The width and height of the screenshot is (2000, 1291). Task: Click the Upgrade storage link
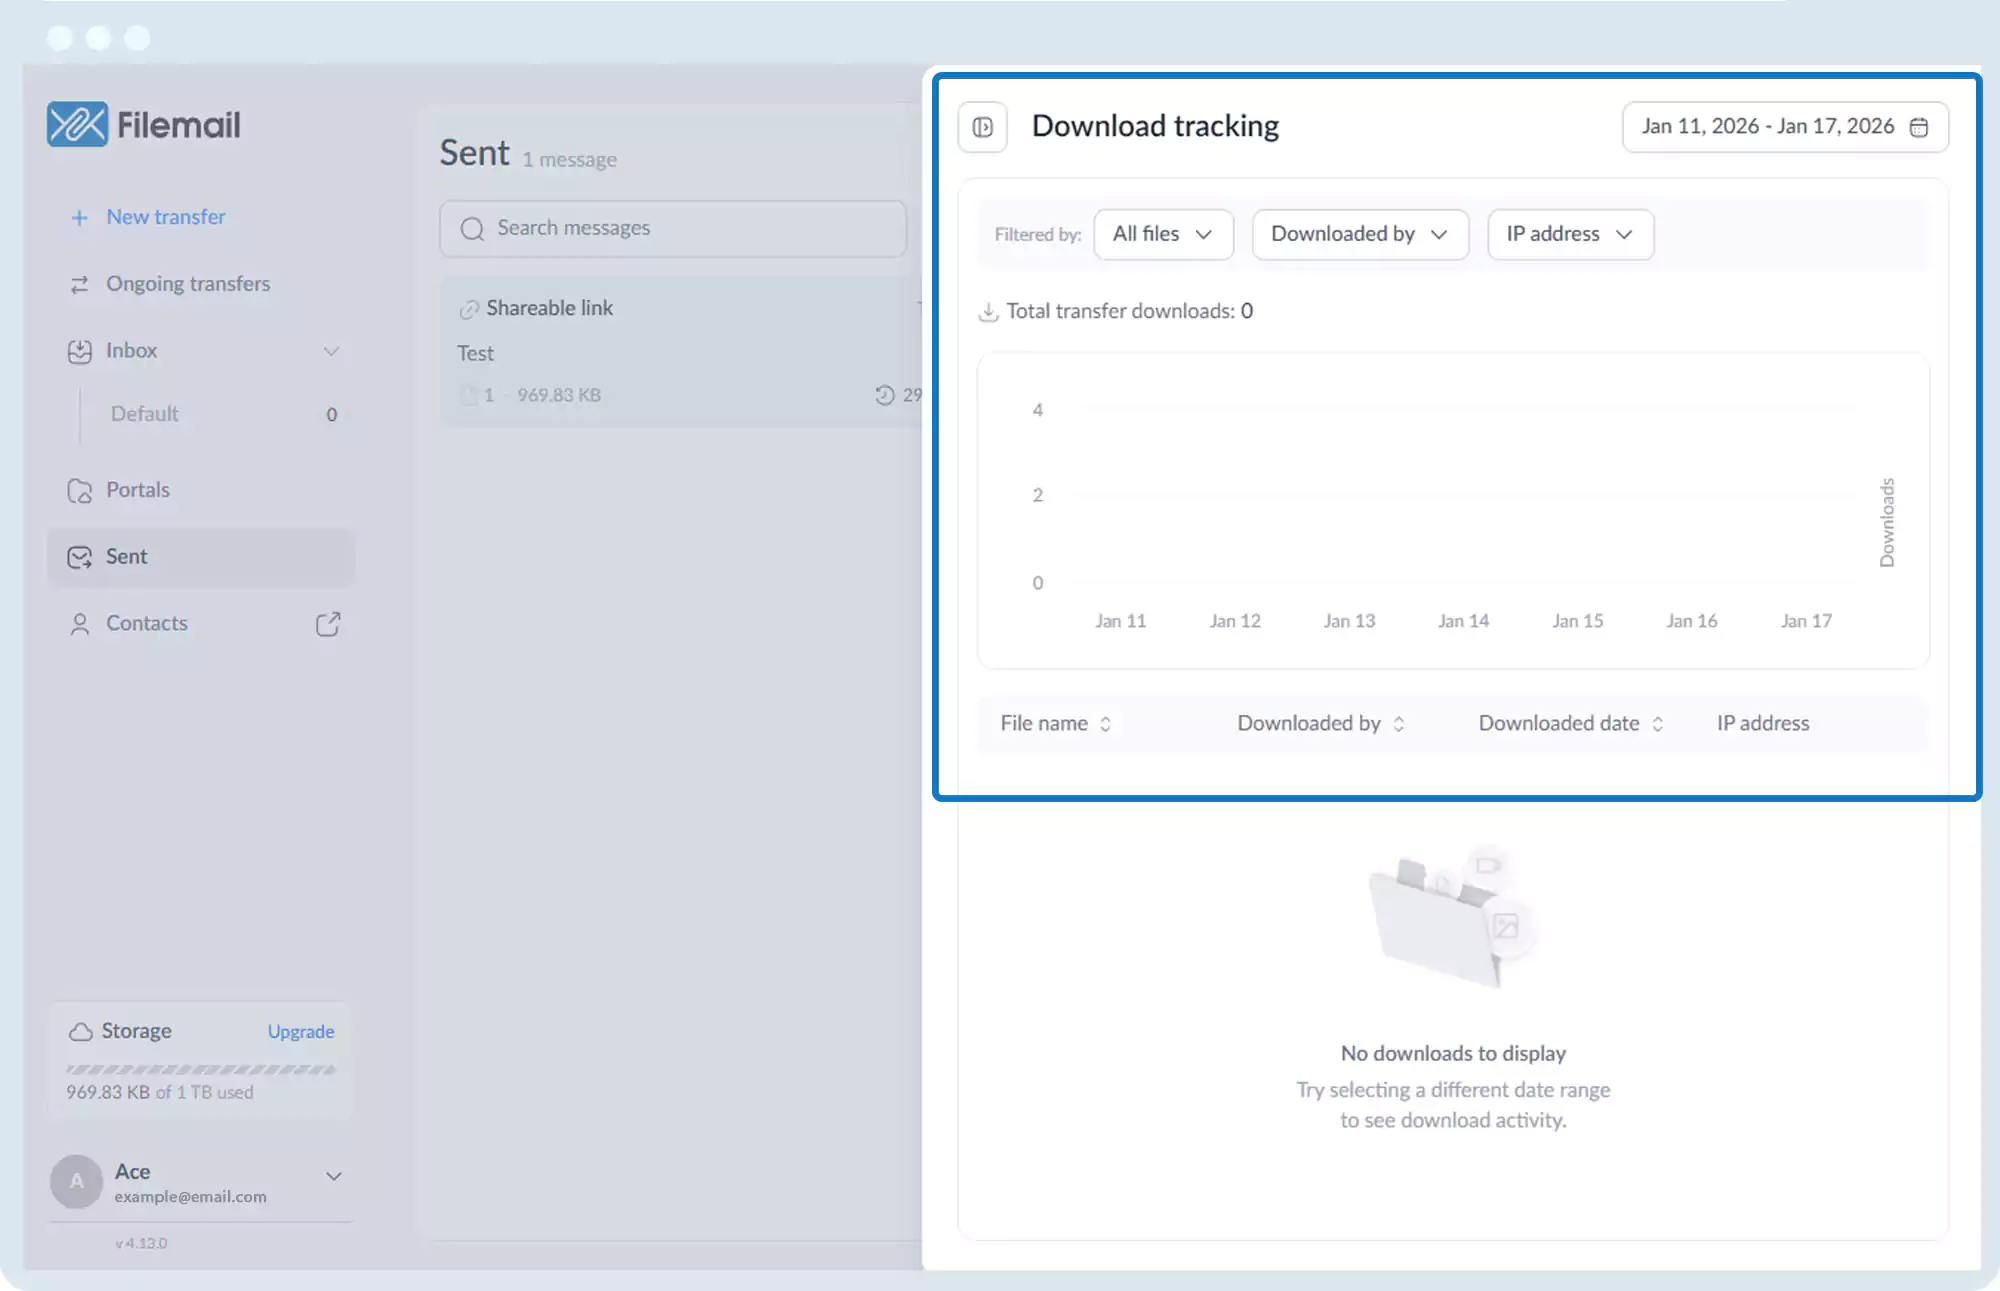301,1031
